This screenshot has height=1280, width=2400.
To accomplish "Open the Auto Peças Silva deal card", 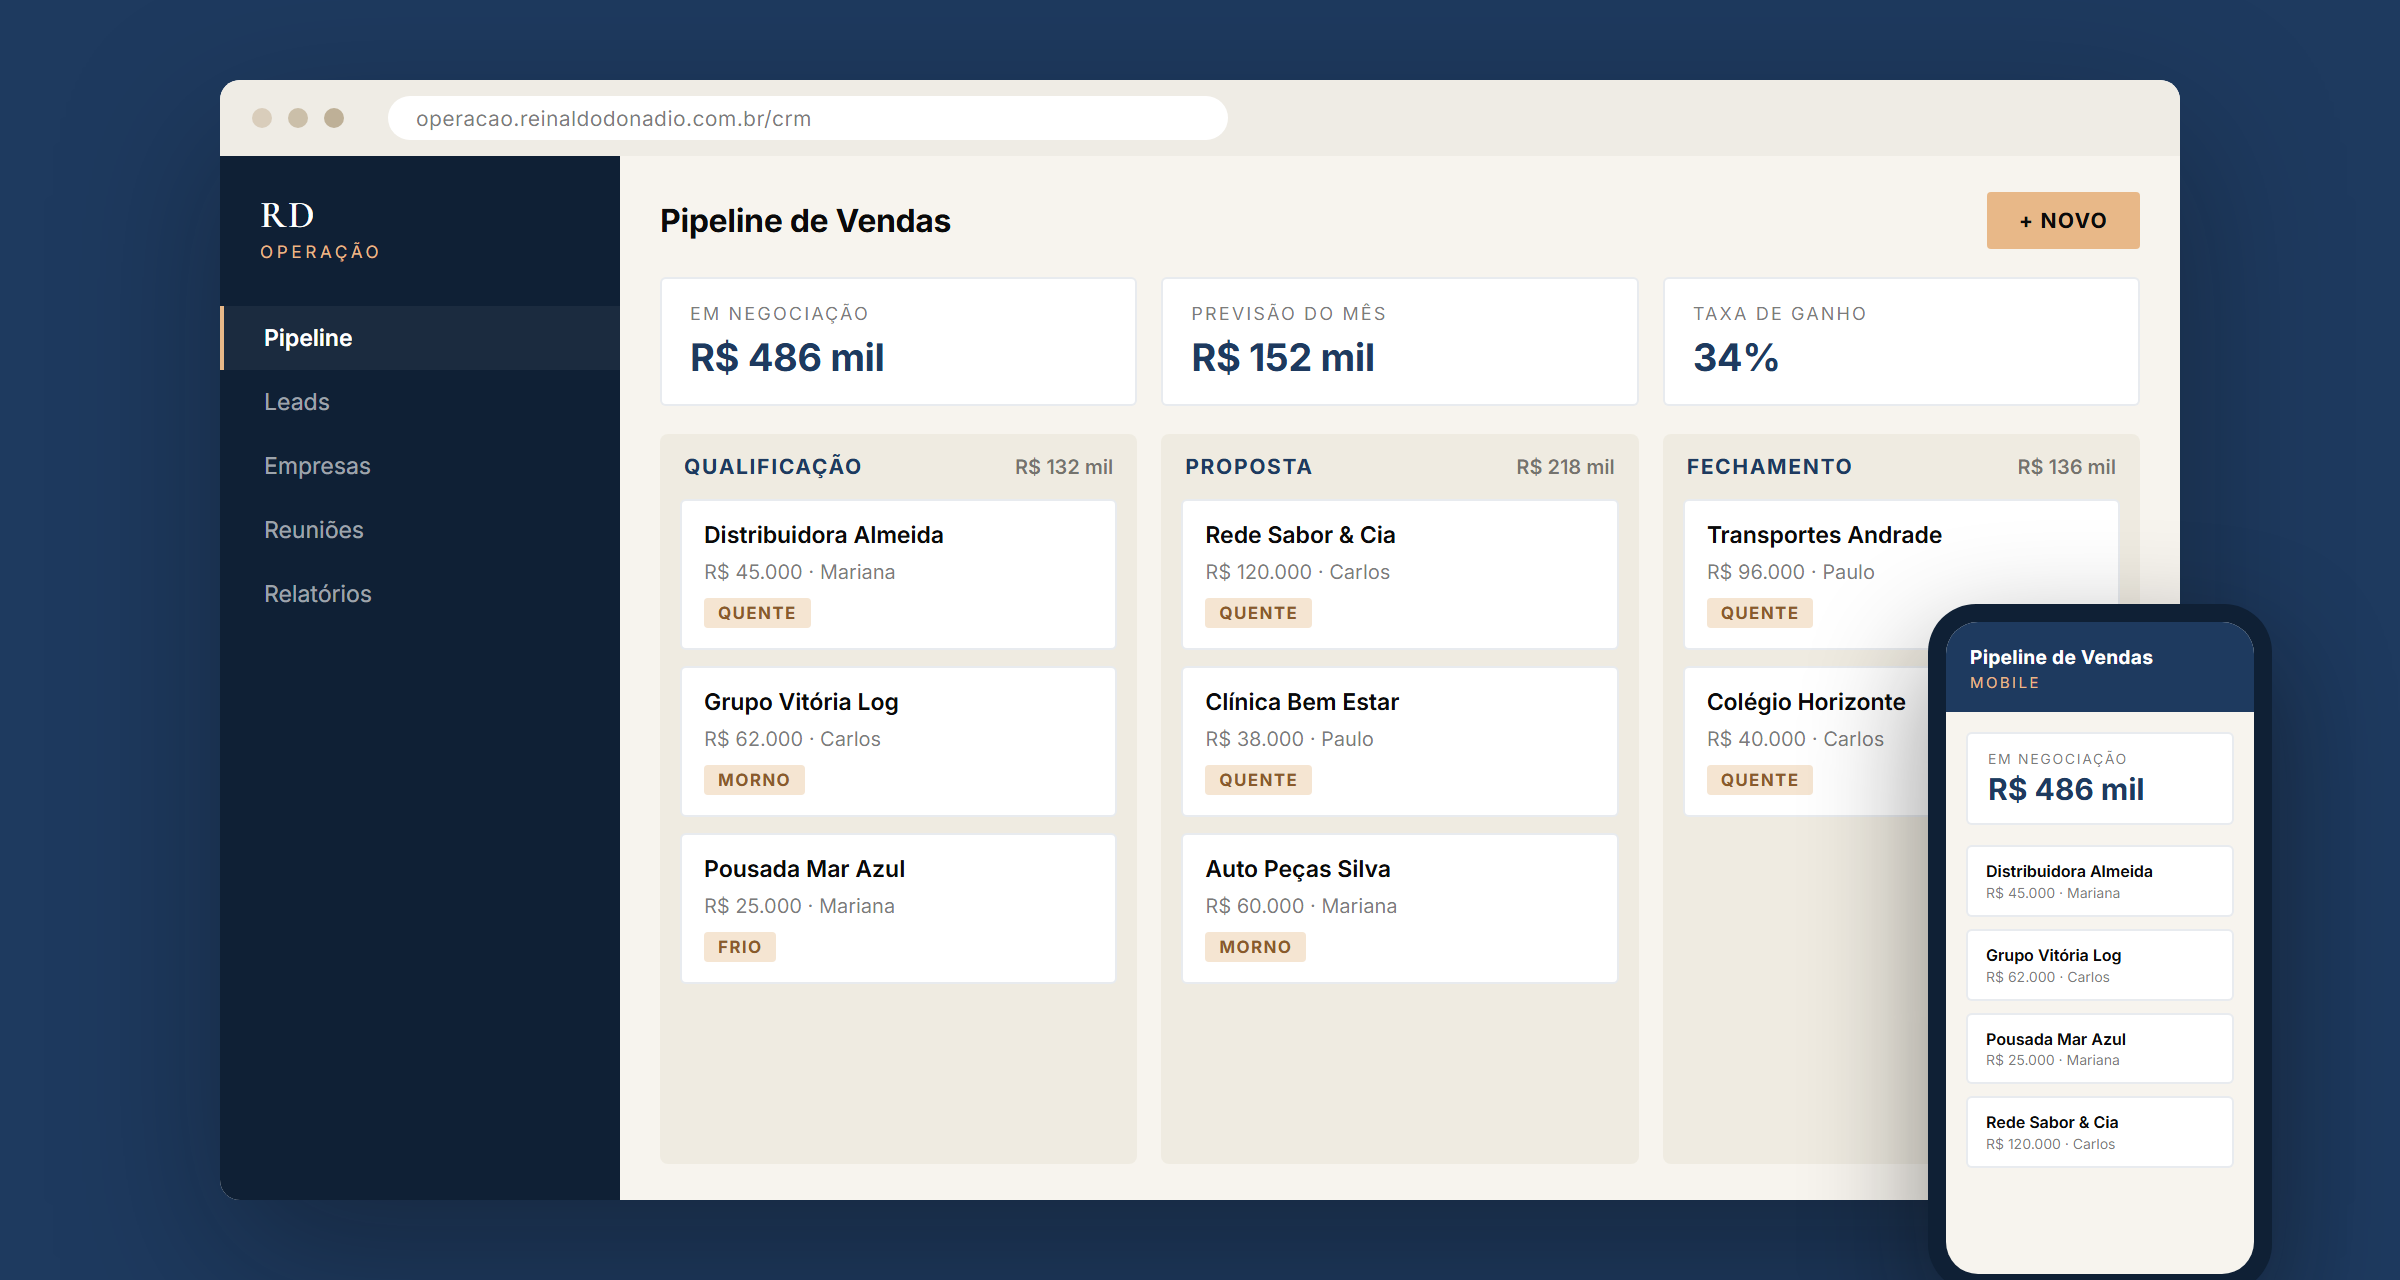I will [1399, 908].
